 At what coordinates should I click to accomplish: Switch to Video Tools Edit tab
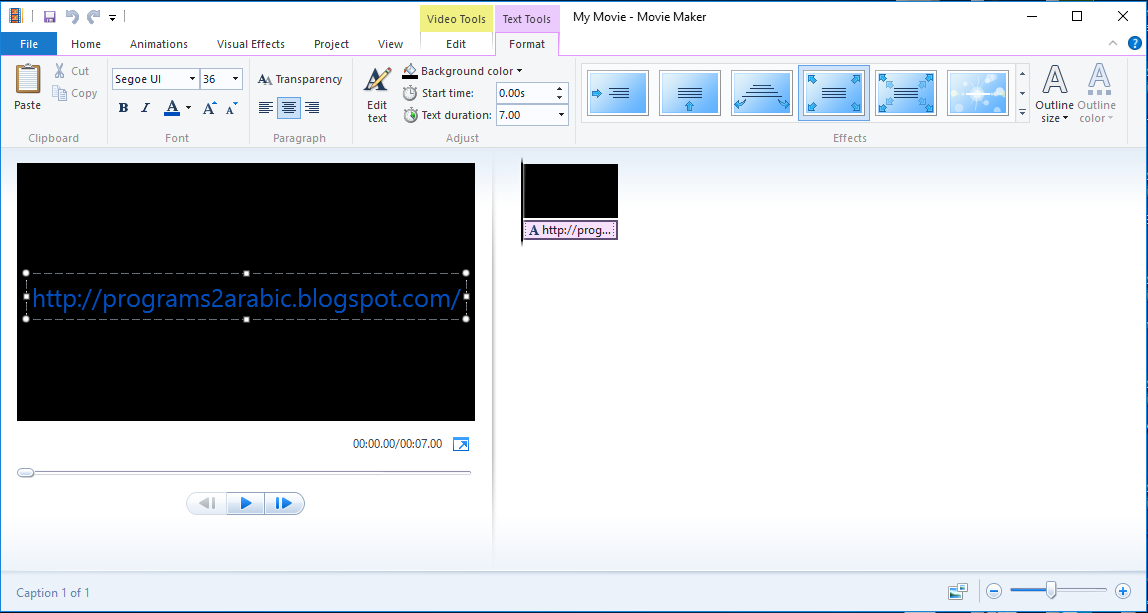click(x=456, y=44)
